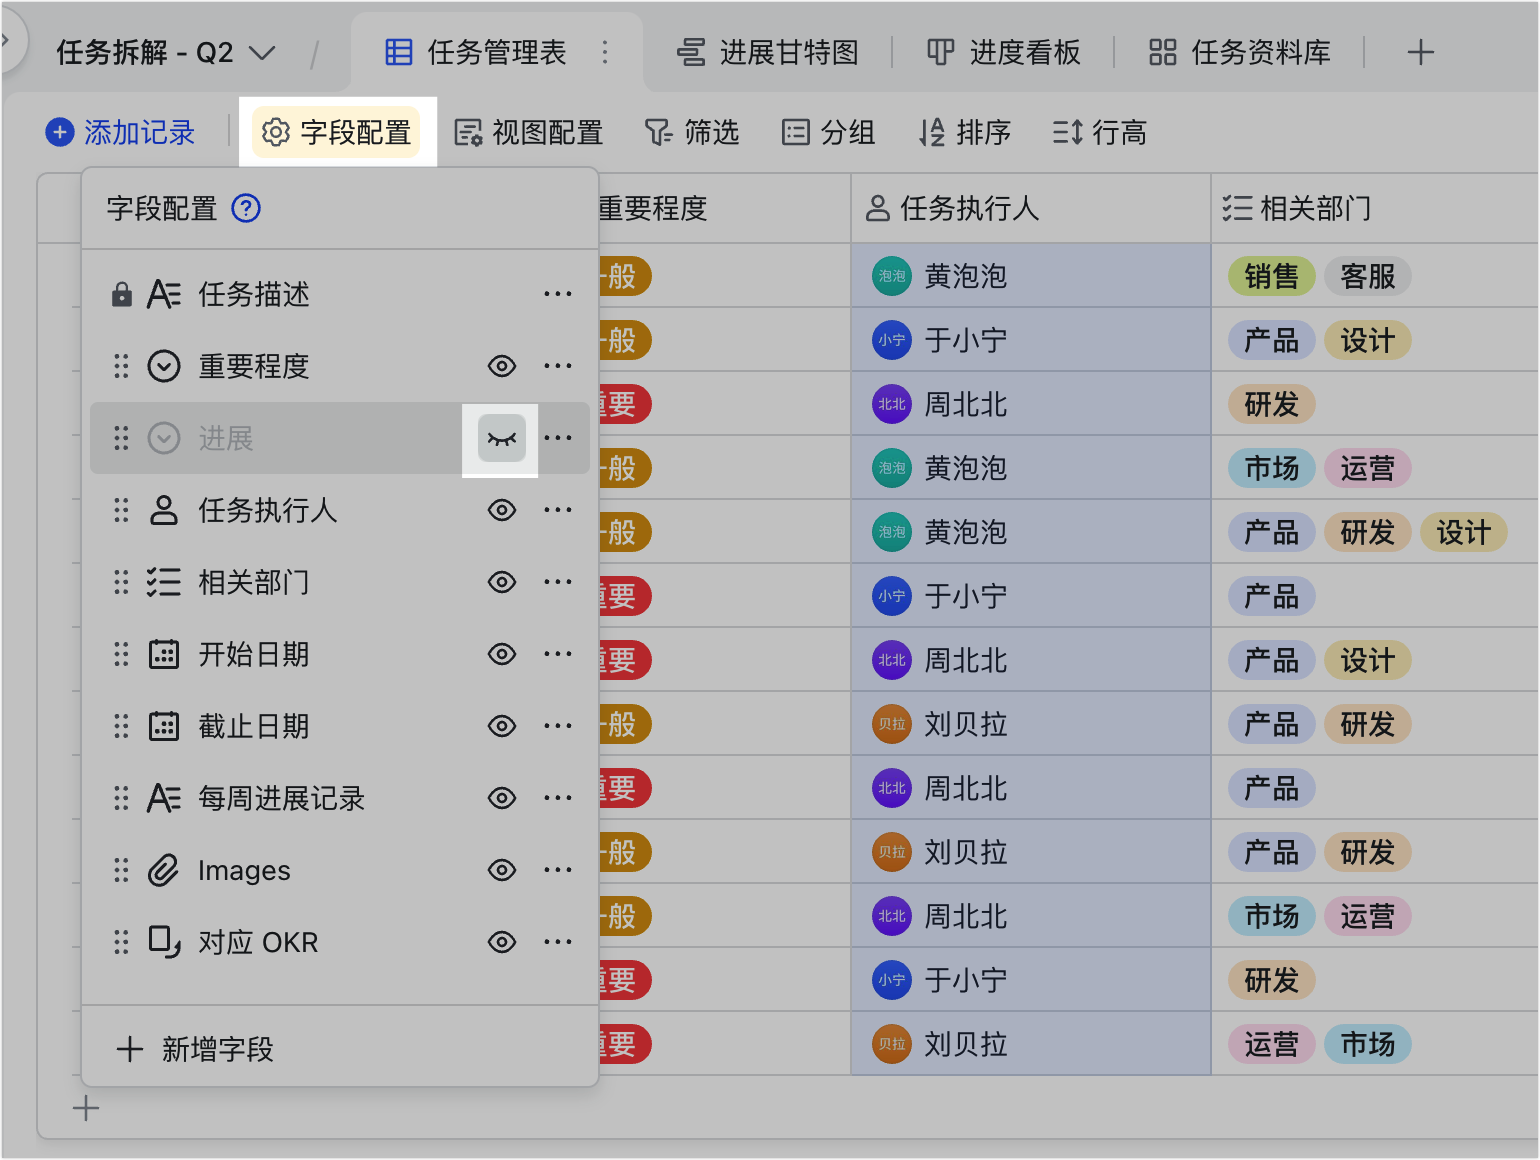Open the 行高 row height option
The height and width of the screenshot is (1160, 1540).
pyautogui.click(x=1100, y=132)
